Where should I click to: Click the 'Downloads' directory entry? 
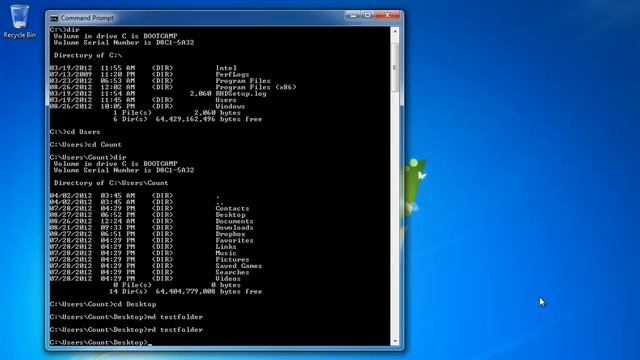(x=234, y=228)
